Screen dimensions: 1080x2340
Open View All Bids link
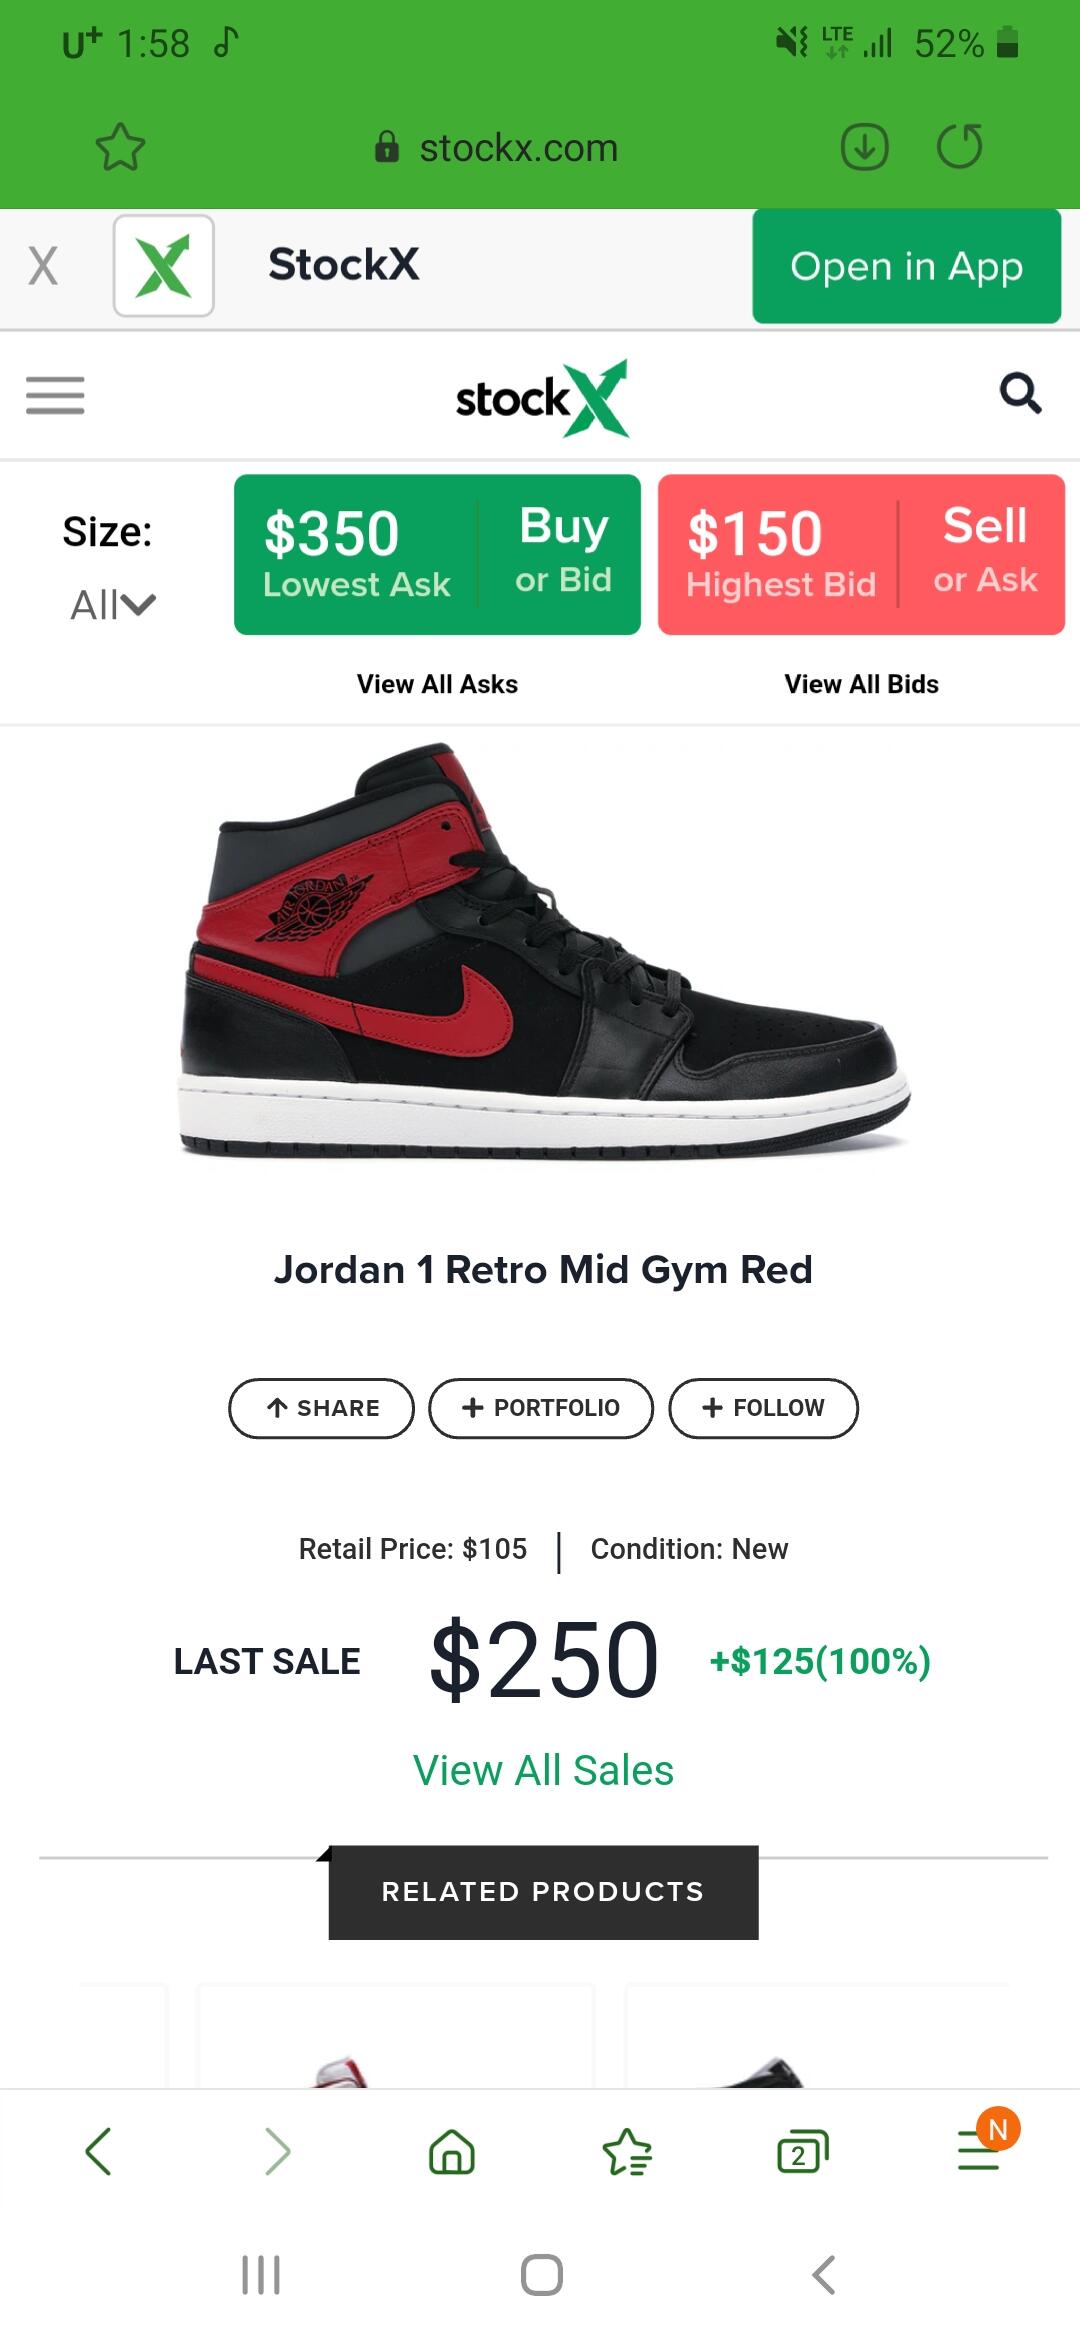pos(861,684)
